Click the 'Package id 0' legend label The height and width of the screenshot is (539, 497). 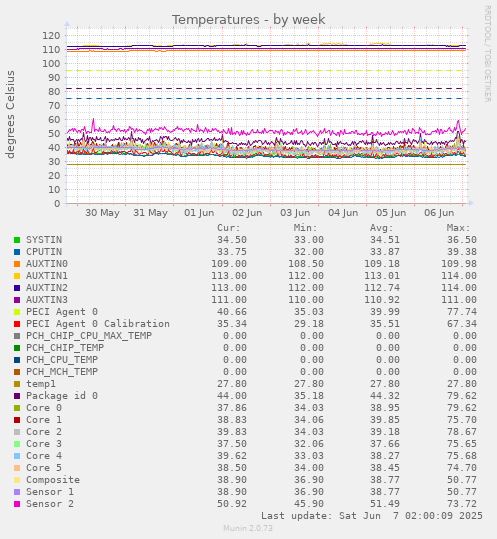[x=62, y=396]
